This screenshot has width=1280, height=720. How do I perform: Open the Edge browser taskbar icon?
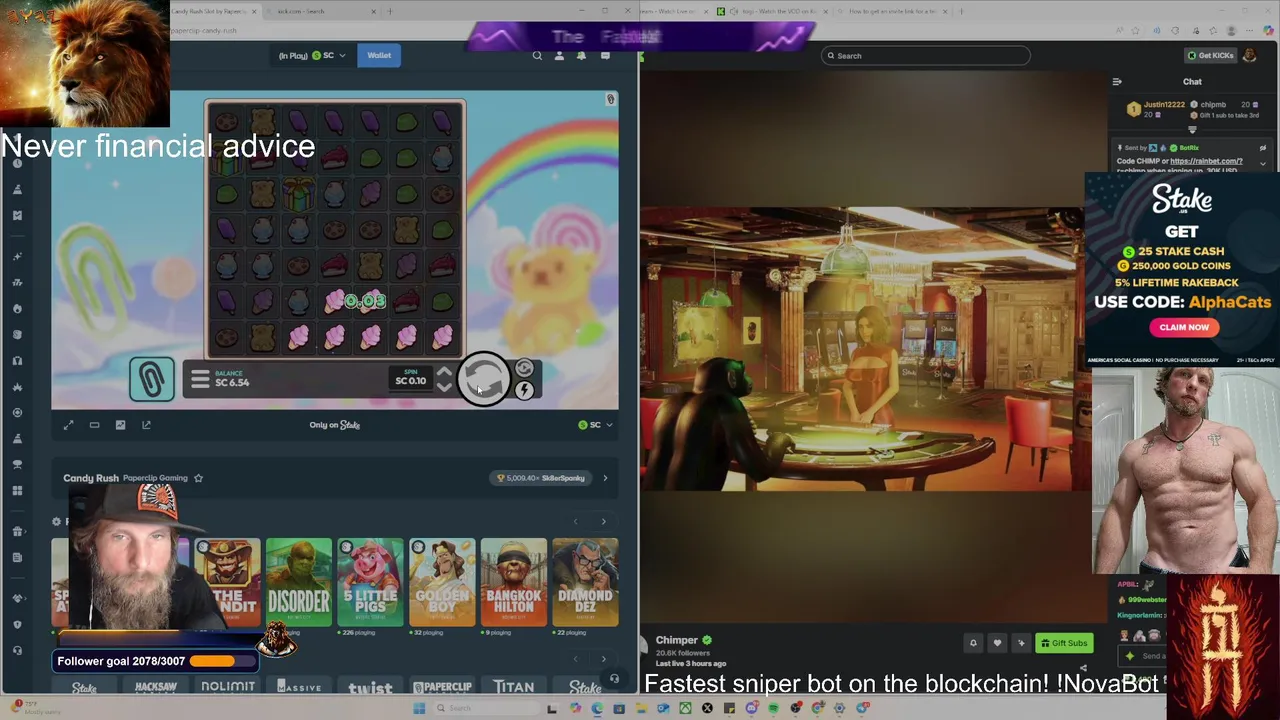click(597, 708)
